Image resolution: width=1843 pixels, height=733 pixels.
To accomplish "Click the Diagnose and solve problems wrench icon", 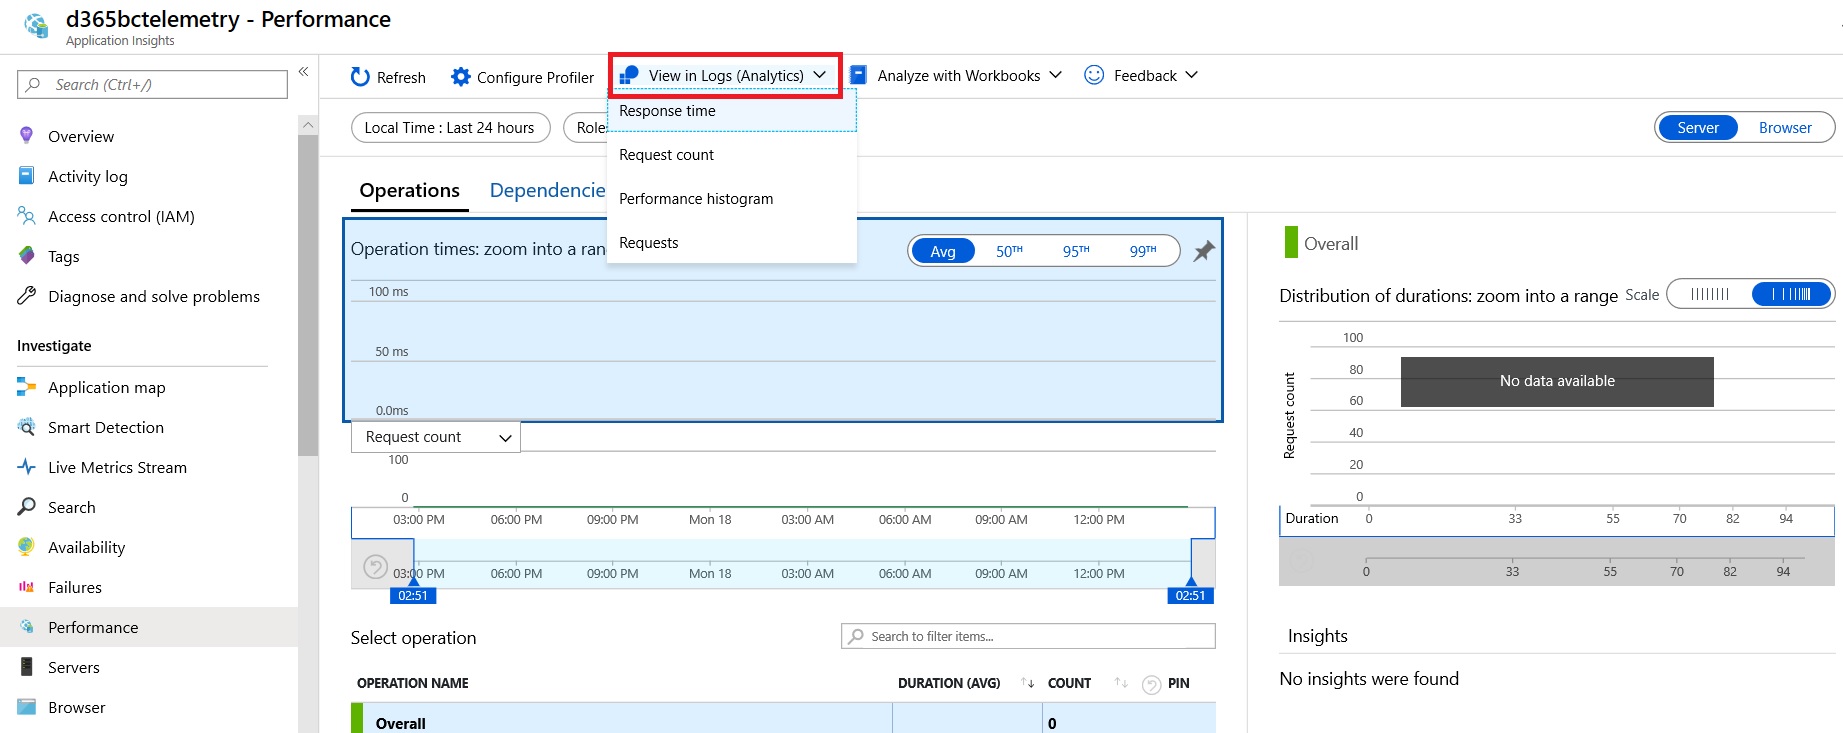I will [26, 296].
